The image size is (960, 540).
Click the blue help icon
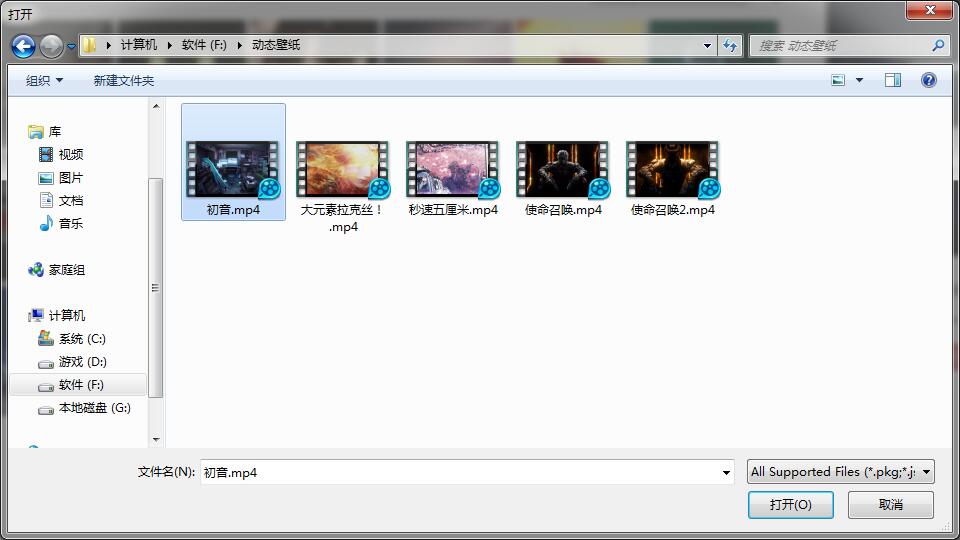click(929, 80)
